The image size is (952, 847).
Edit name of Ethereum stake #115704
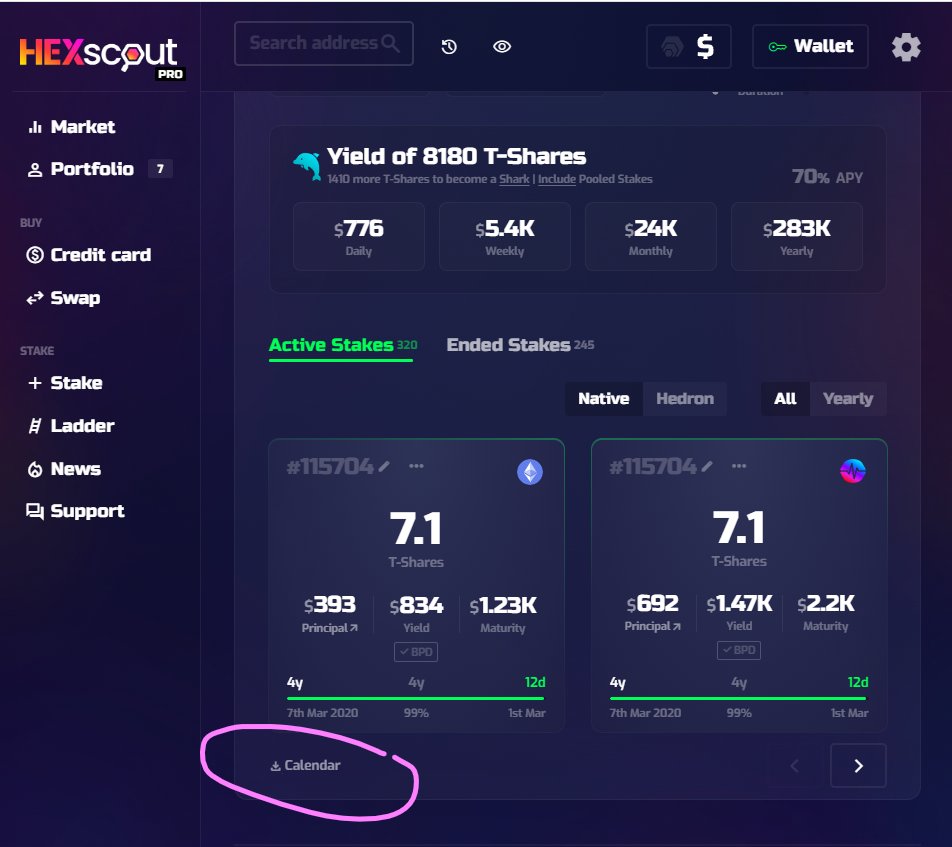[384, 466]
